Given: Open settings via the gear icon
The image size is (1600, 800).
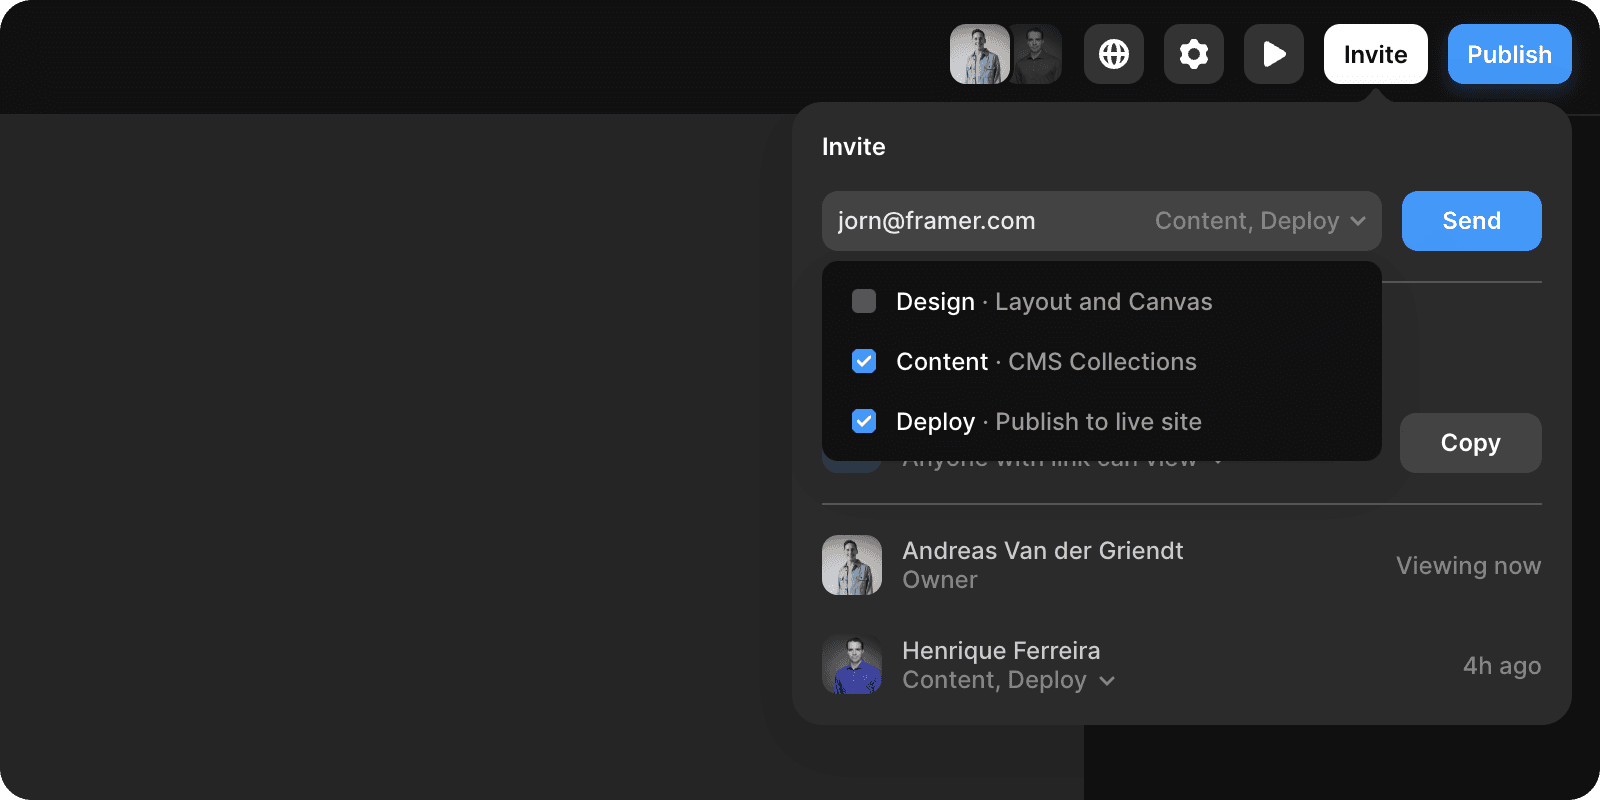Looking at the screenshot, I should pyautogui.click(x=1193, y=54).
